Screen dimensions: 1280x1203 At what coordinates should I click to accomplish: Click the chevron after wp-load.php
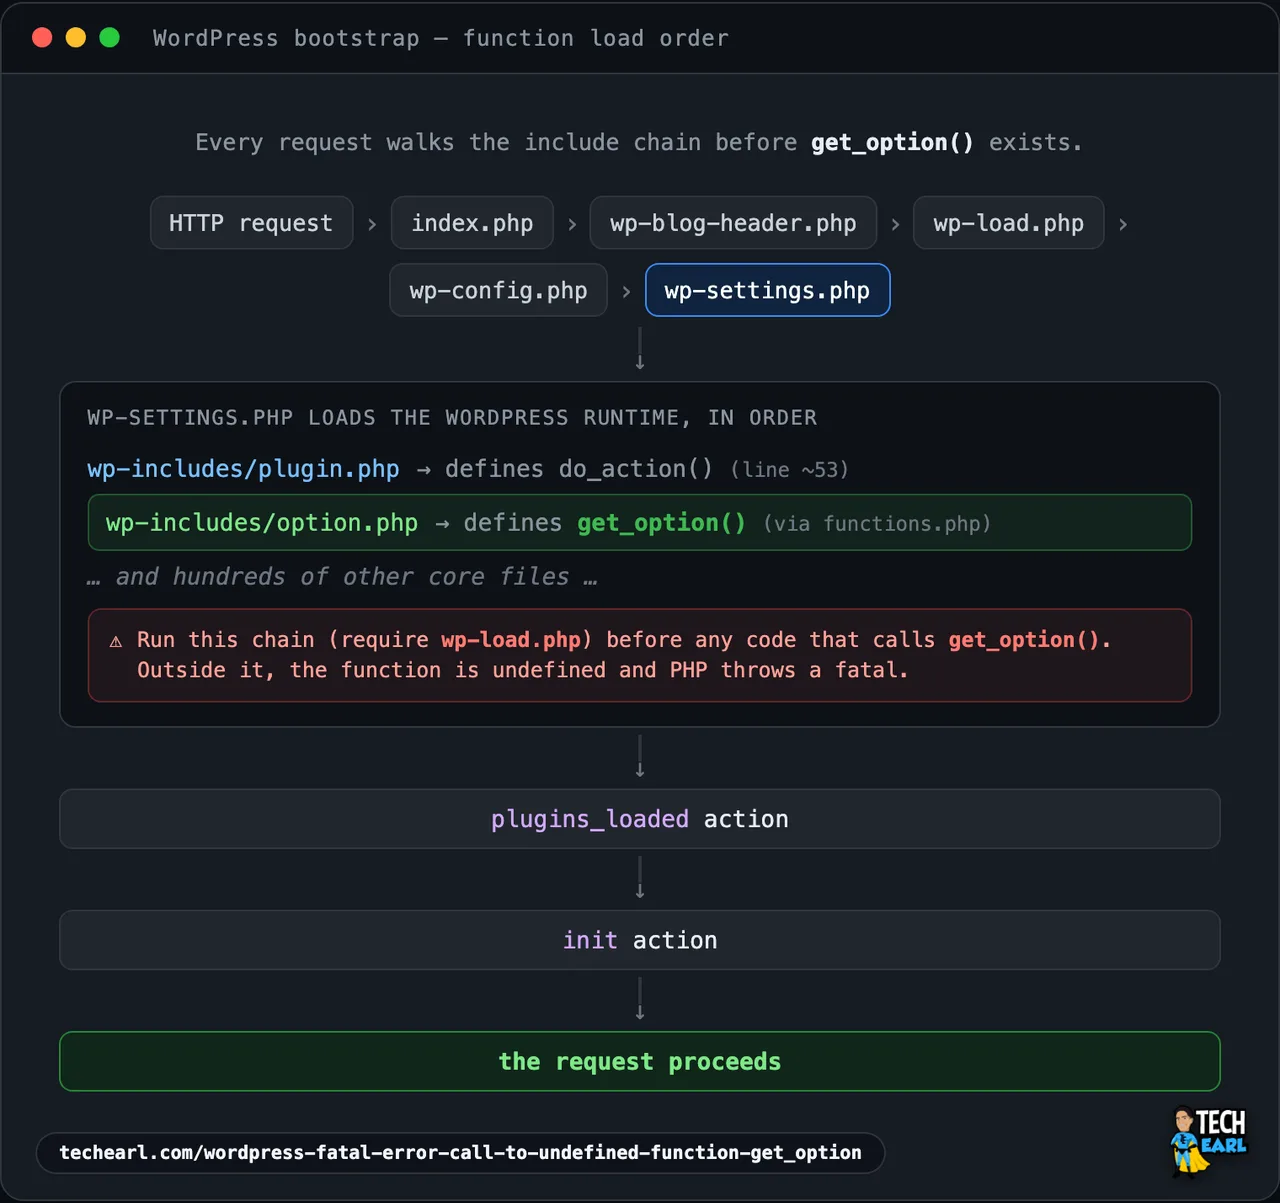tap(1123, 224)
